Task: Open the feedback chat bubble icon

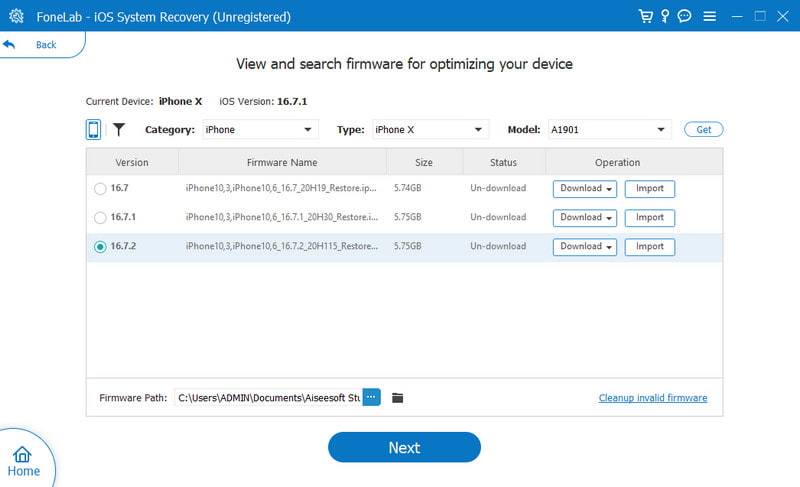Action: pos(684,16)
